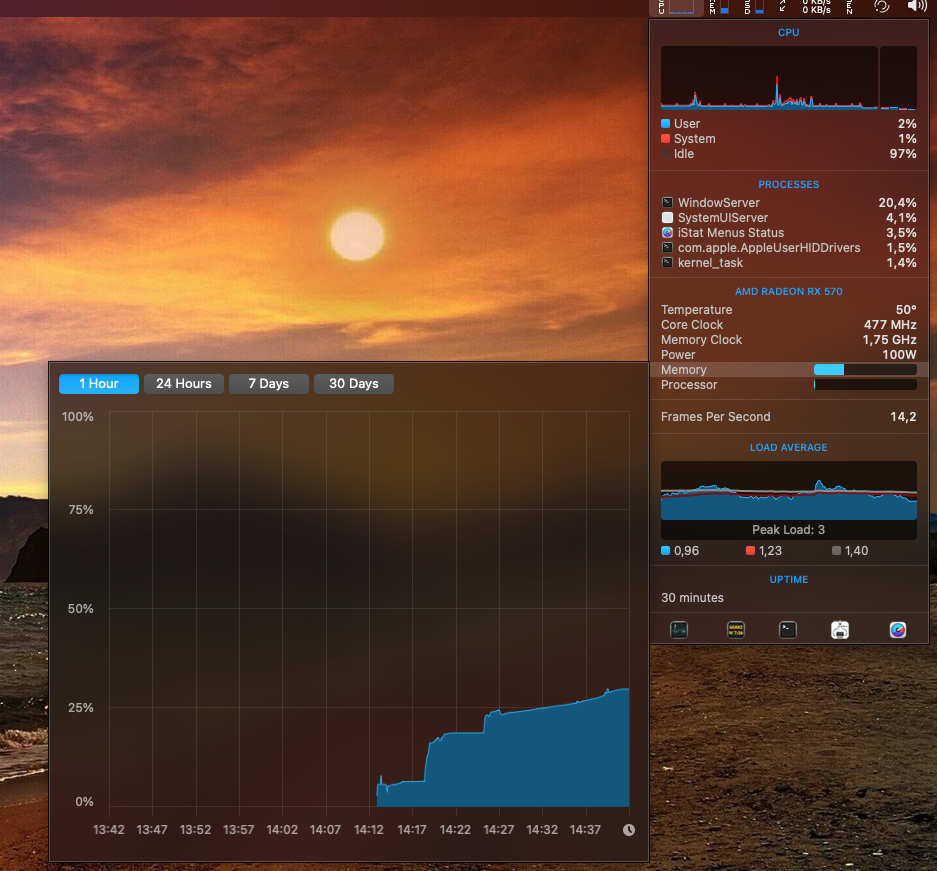Click the iStat Menus Status process

point(788,233)
